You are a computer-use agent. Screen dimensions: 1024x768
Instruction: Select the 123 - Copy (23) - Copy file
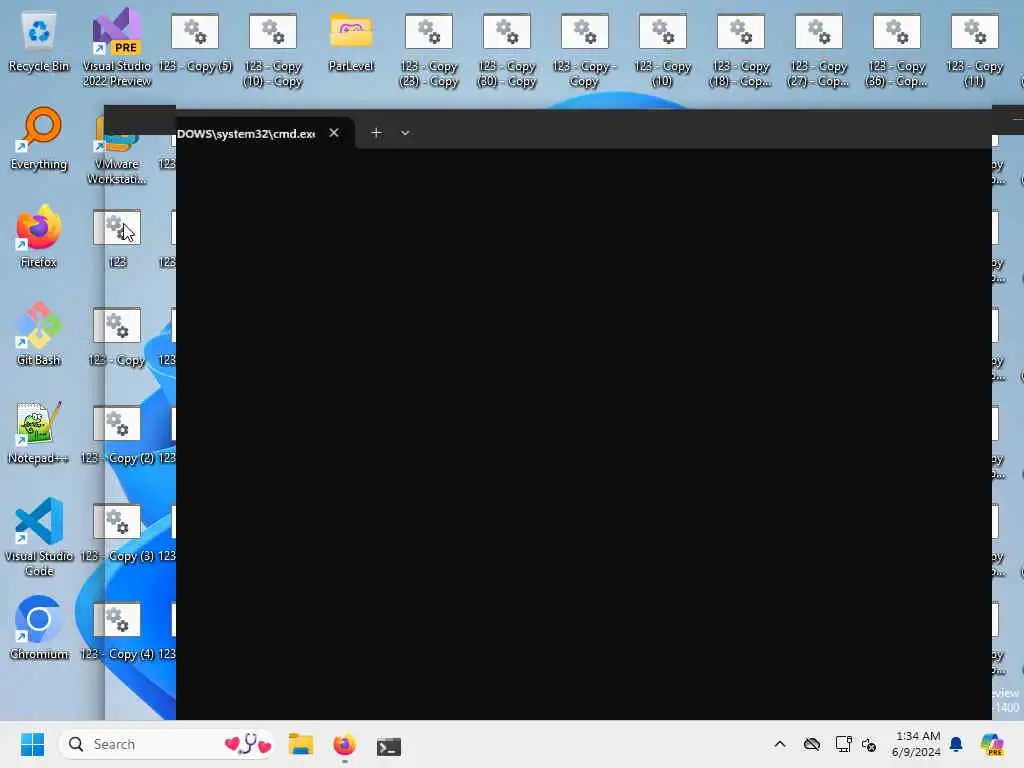point(429,50)
